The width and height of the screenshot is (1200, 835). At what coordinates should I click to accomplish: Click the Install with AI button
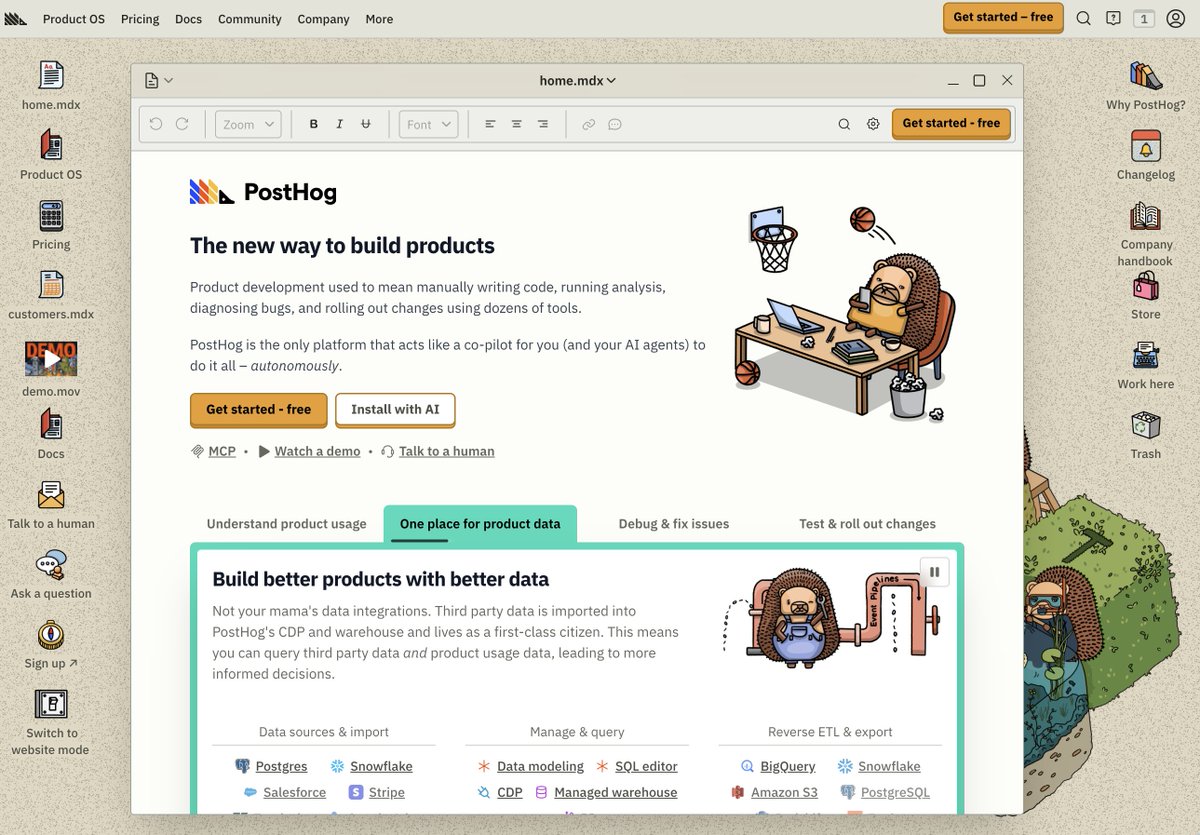pyautogui.click(x=395, y=410)
